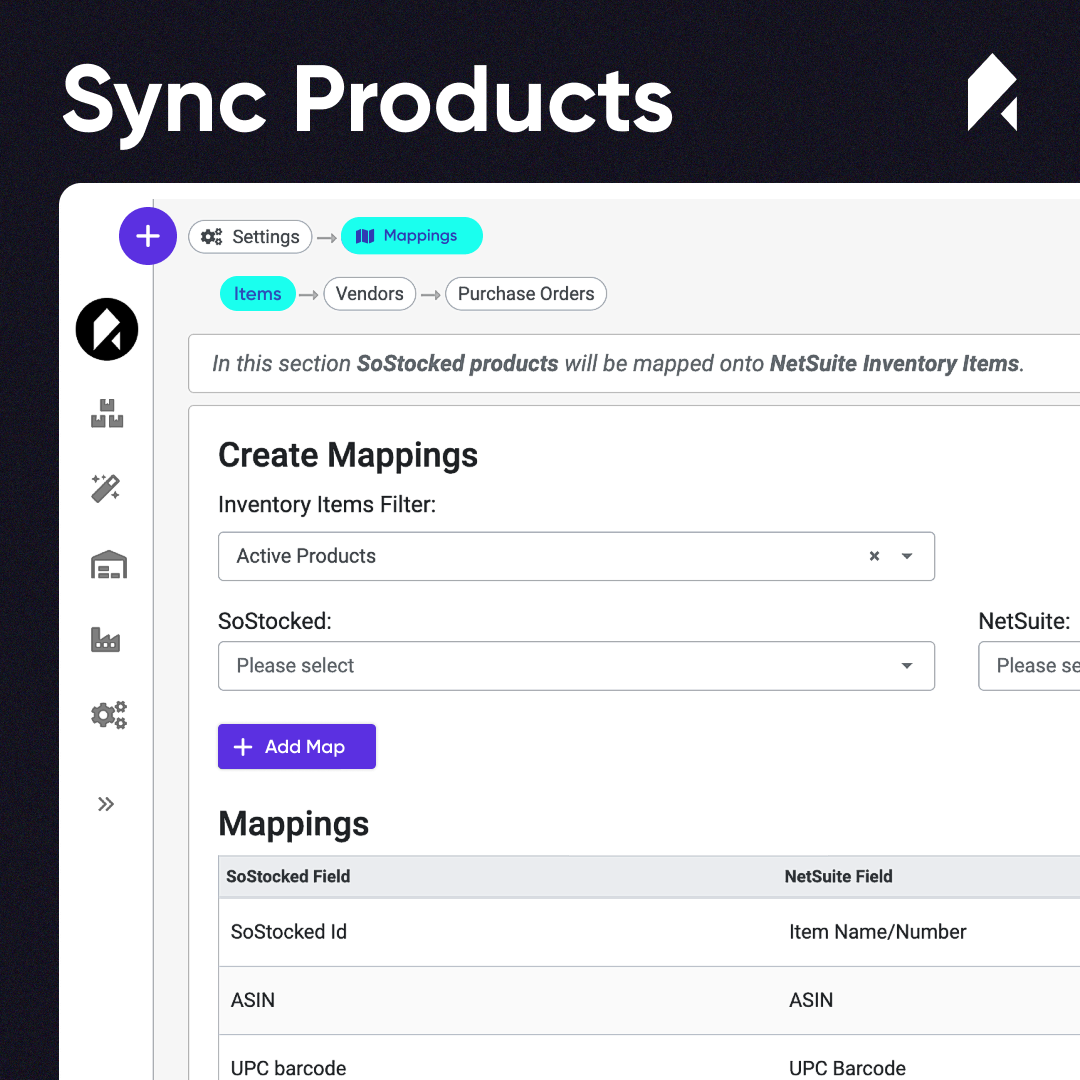Screen dimensions: 1080x1080
Task: Select the Item Name/Number table cell
Action: pyautogui.click(x=878, y=932)
